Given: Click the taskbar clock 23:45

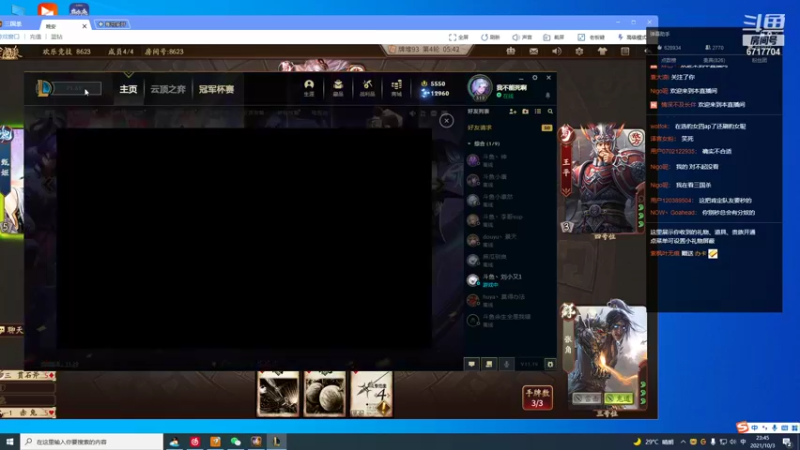Looking at the screenshot, I should [763, 442].
